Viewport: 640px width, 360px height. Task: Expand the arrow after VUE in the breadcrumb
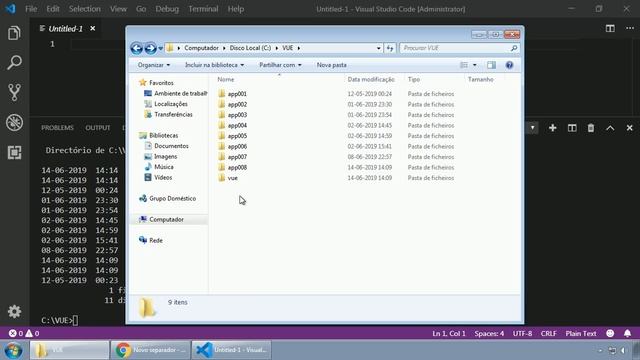(x=299, y=48)
